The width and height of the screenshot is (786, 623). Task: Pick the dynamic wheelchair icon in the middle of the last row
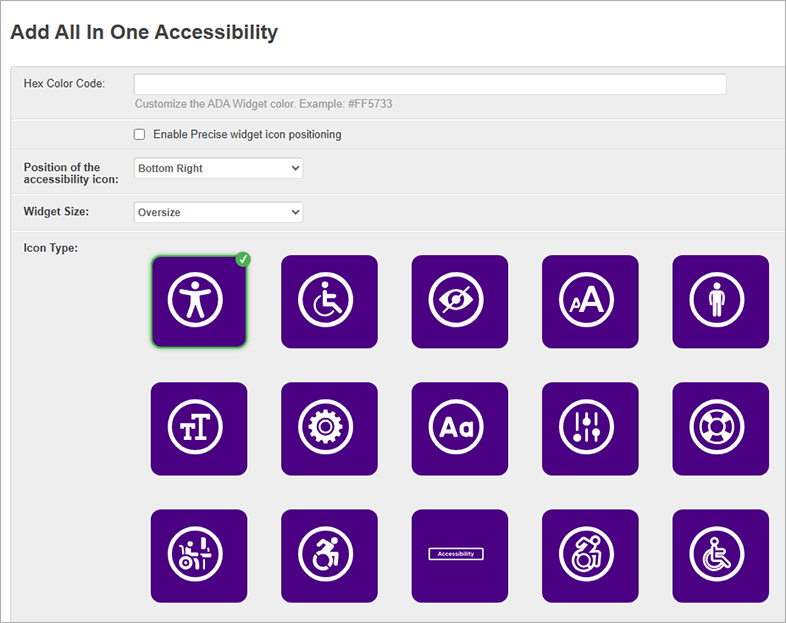pyautogui.click(x=329, y=556)
